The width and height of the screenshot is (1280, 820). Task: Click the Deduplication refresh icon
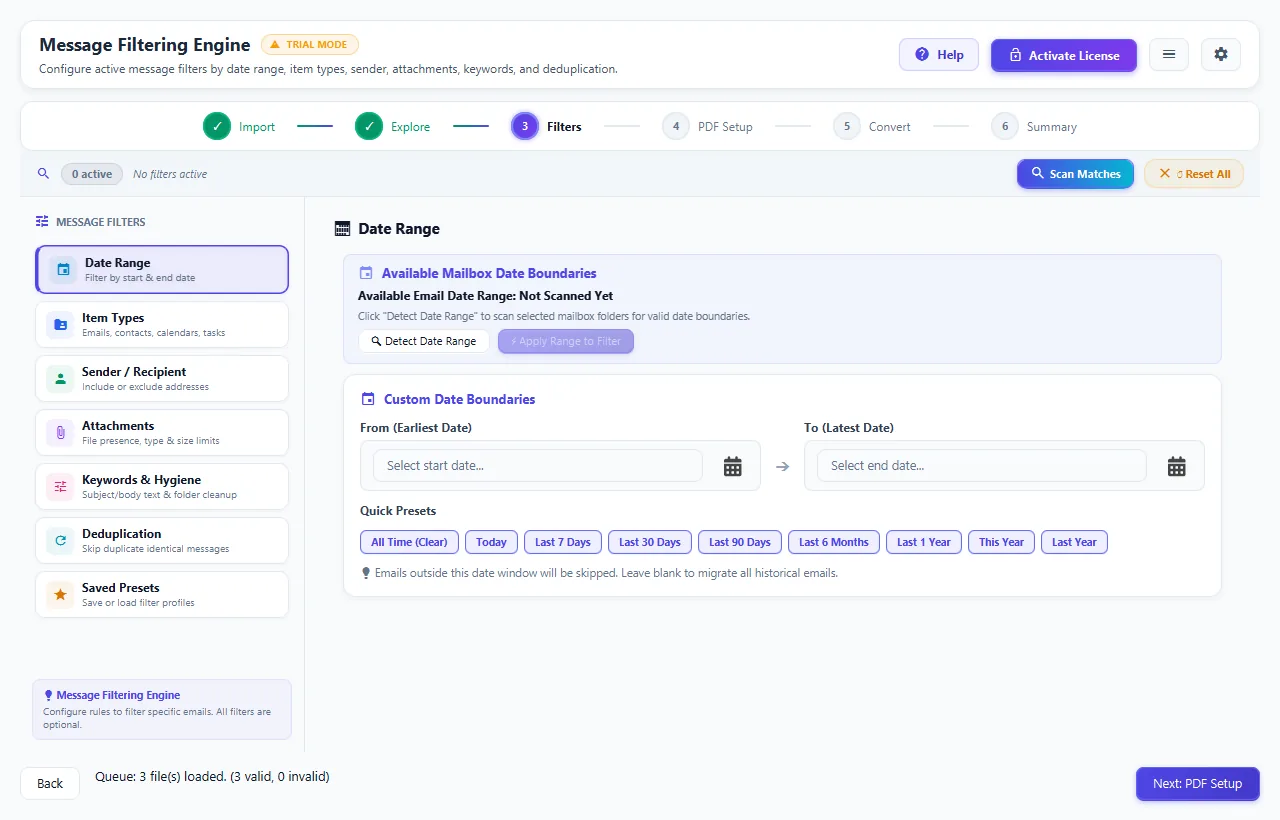(60, 540)
